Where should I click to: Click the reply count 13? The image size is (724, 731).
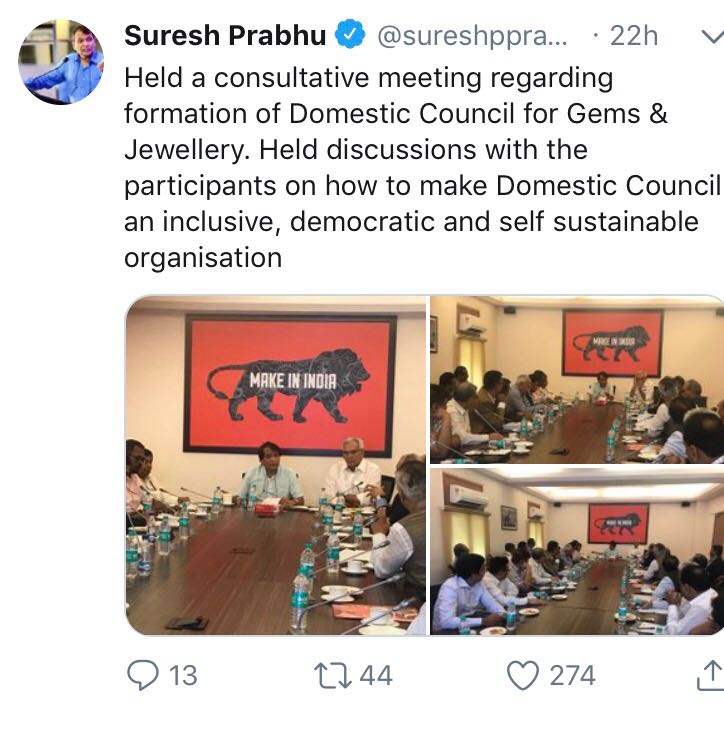(x=183, y=677)
